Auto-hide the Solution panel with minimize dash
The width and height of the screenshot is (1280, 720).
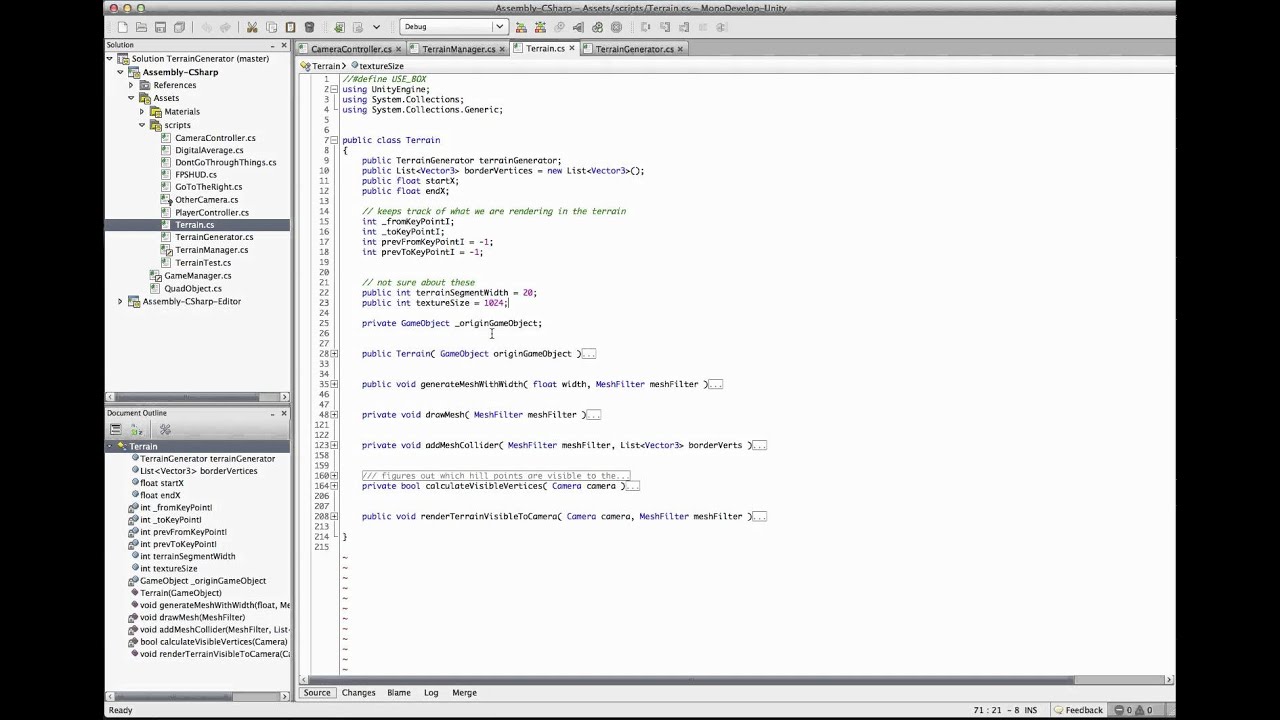pyautogui.click(x=272, y=45)
